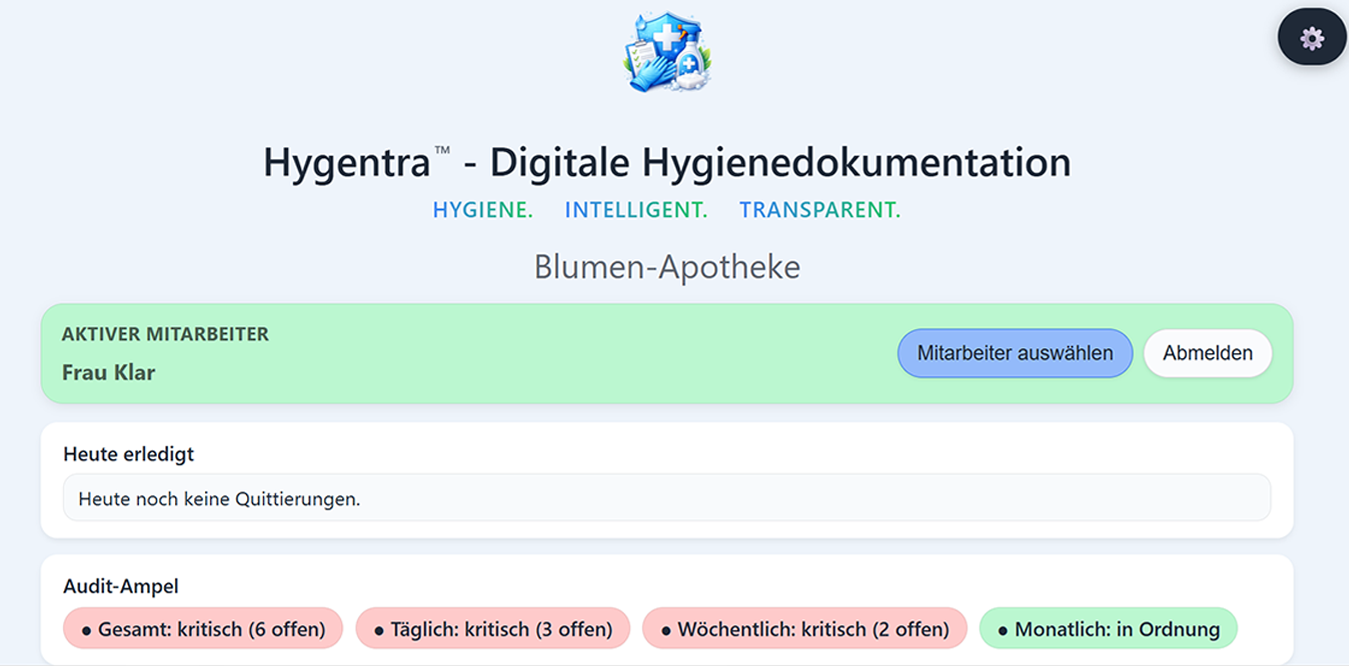Select the Monatlich: in Ordnung badge
Screen dimensions: 1349x666
[x=1109, y=629]
